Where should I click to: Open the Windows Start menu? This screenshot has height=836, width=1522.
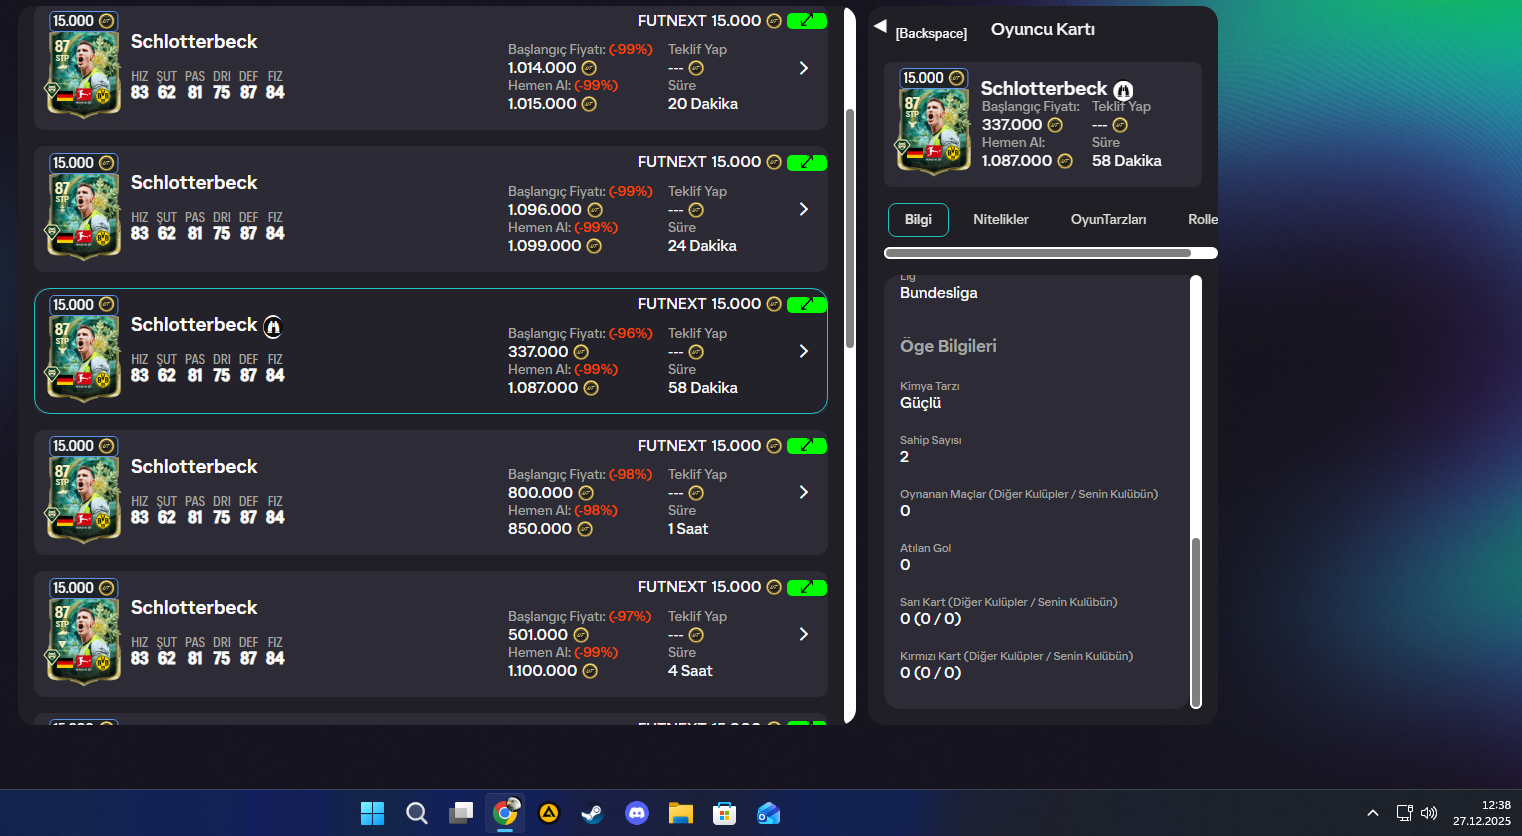point(372,813)
